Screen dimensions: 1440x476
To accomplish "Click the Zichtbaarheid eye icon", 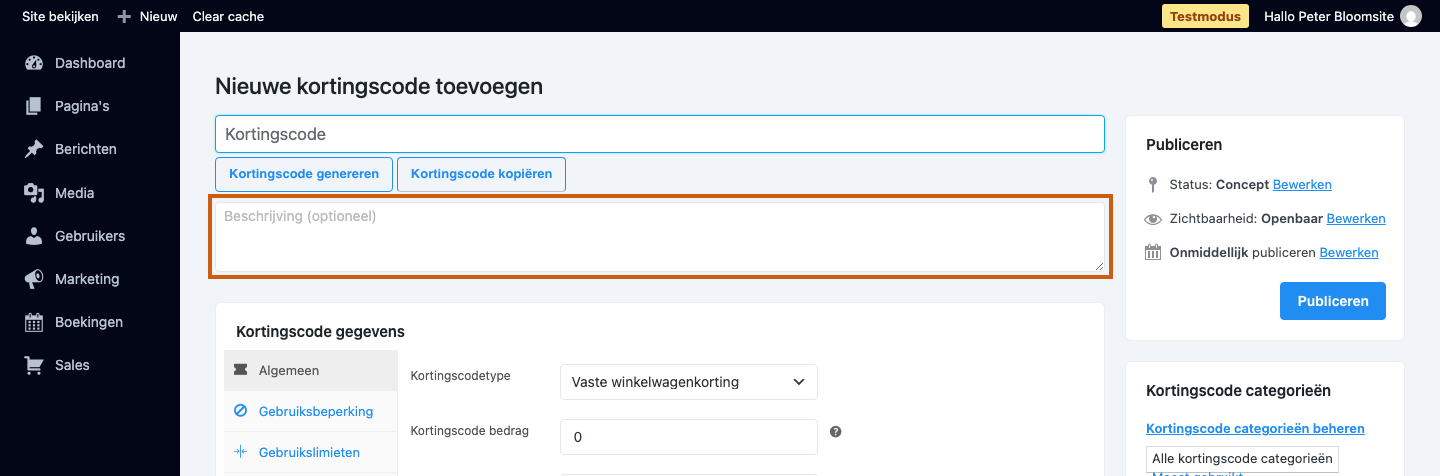I will pyautogui.click(x=1153, y=219).
